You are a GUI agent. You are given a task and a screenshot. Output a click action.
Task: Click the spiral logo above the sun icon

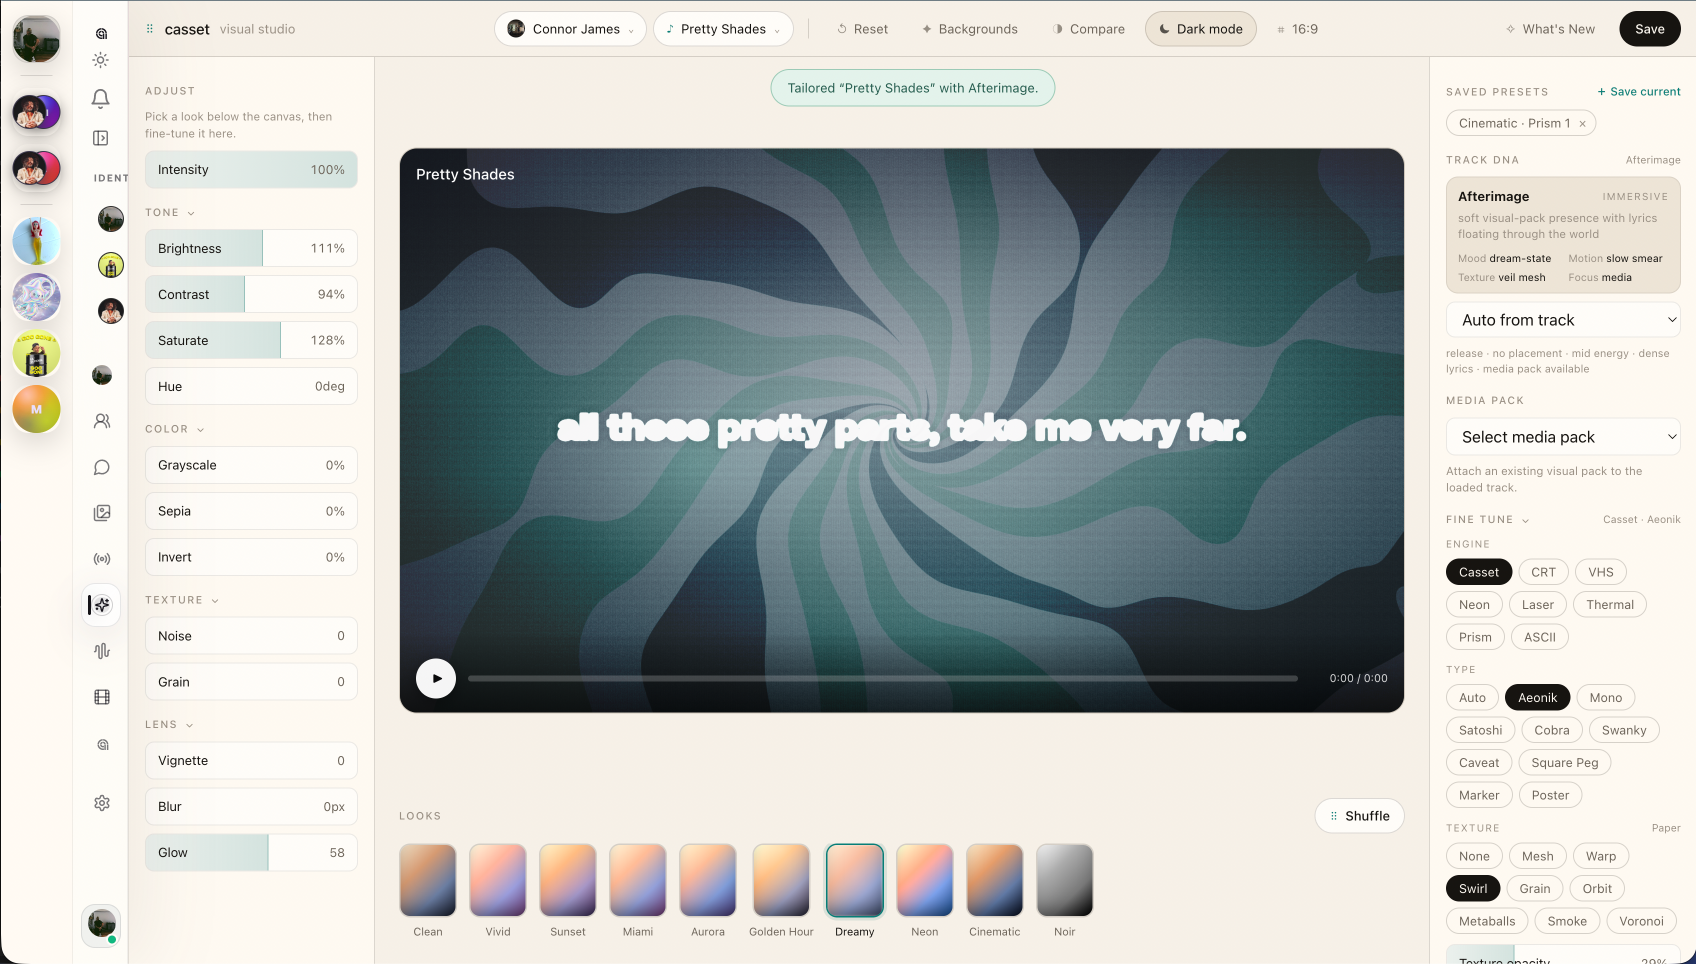pyautogui.click(x=101, y=33)
